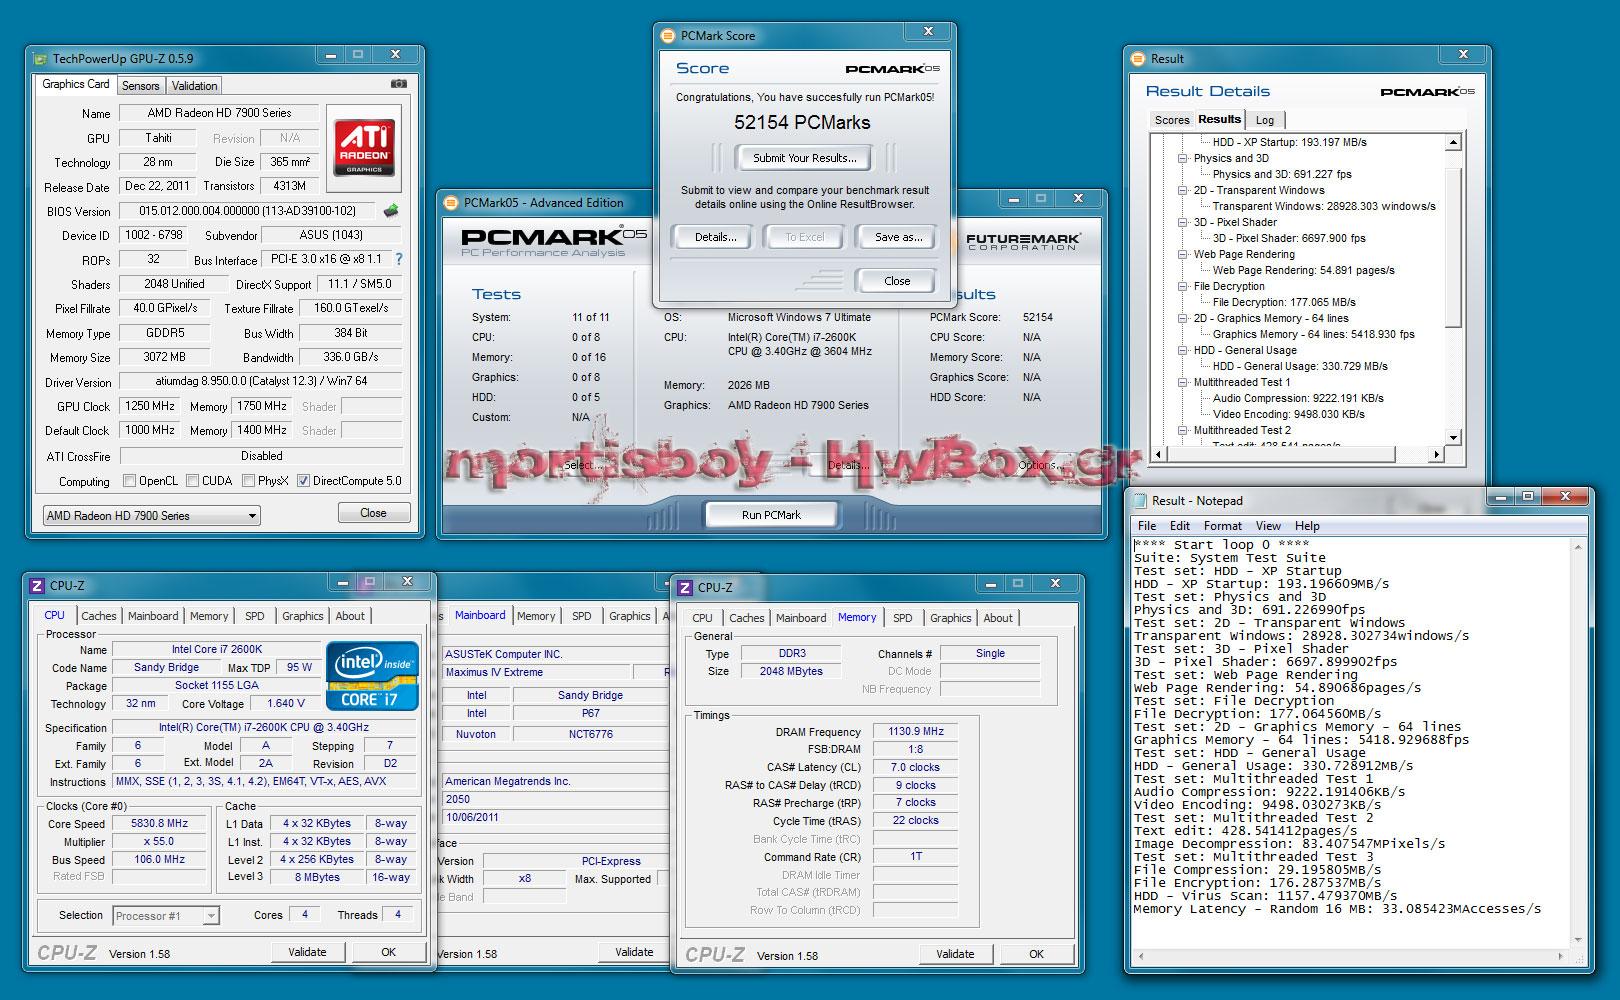Viewport: 1620px width, 1000px height.
Task: Tick the CUDA checkbox in GPU-Z
Action: point(192,481)
